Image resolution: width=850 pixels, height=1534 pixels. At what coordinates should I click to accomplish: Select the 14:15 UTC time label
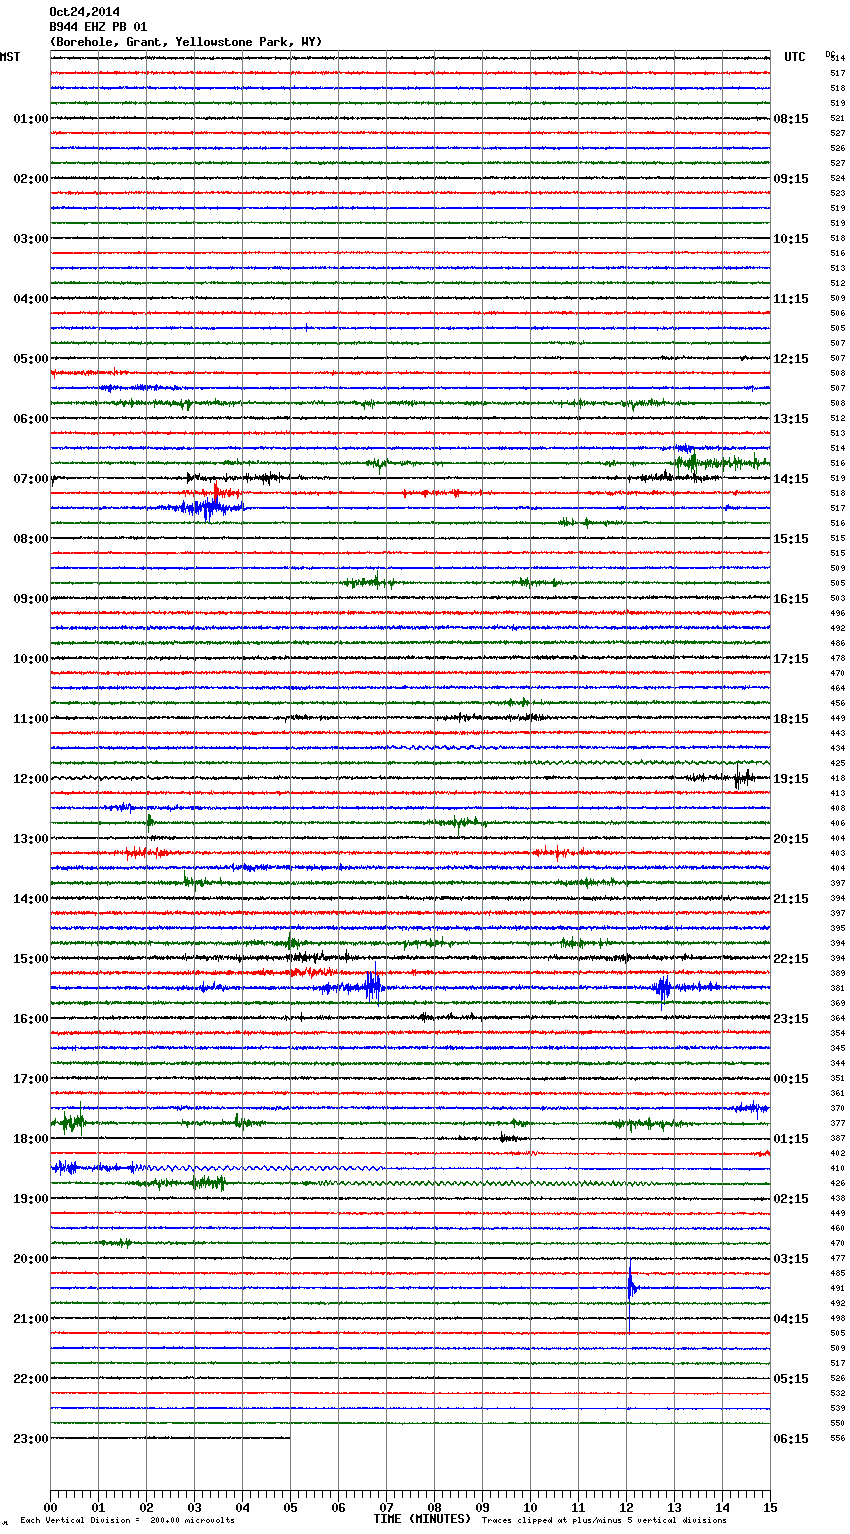791,479
